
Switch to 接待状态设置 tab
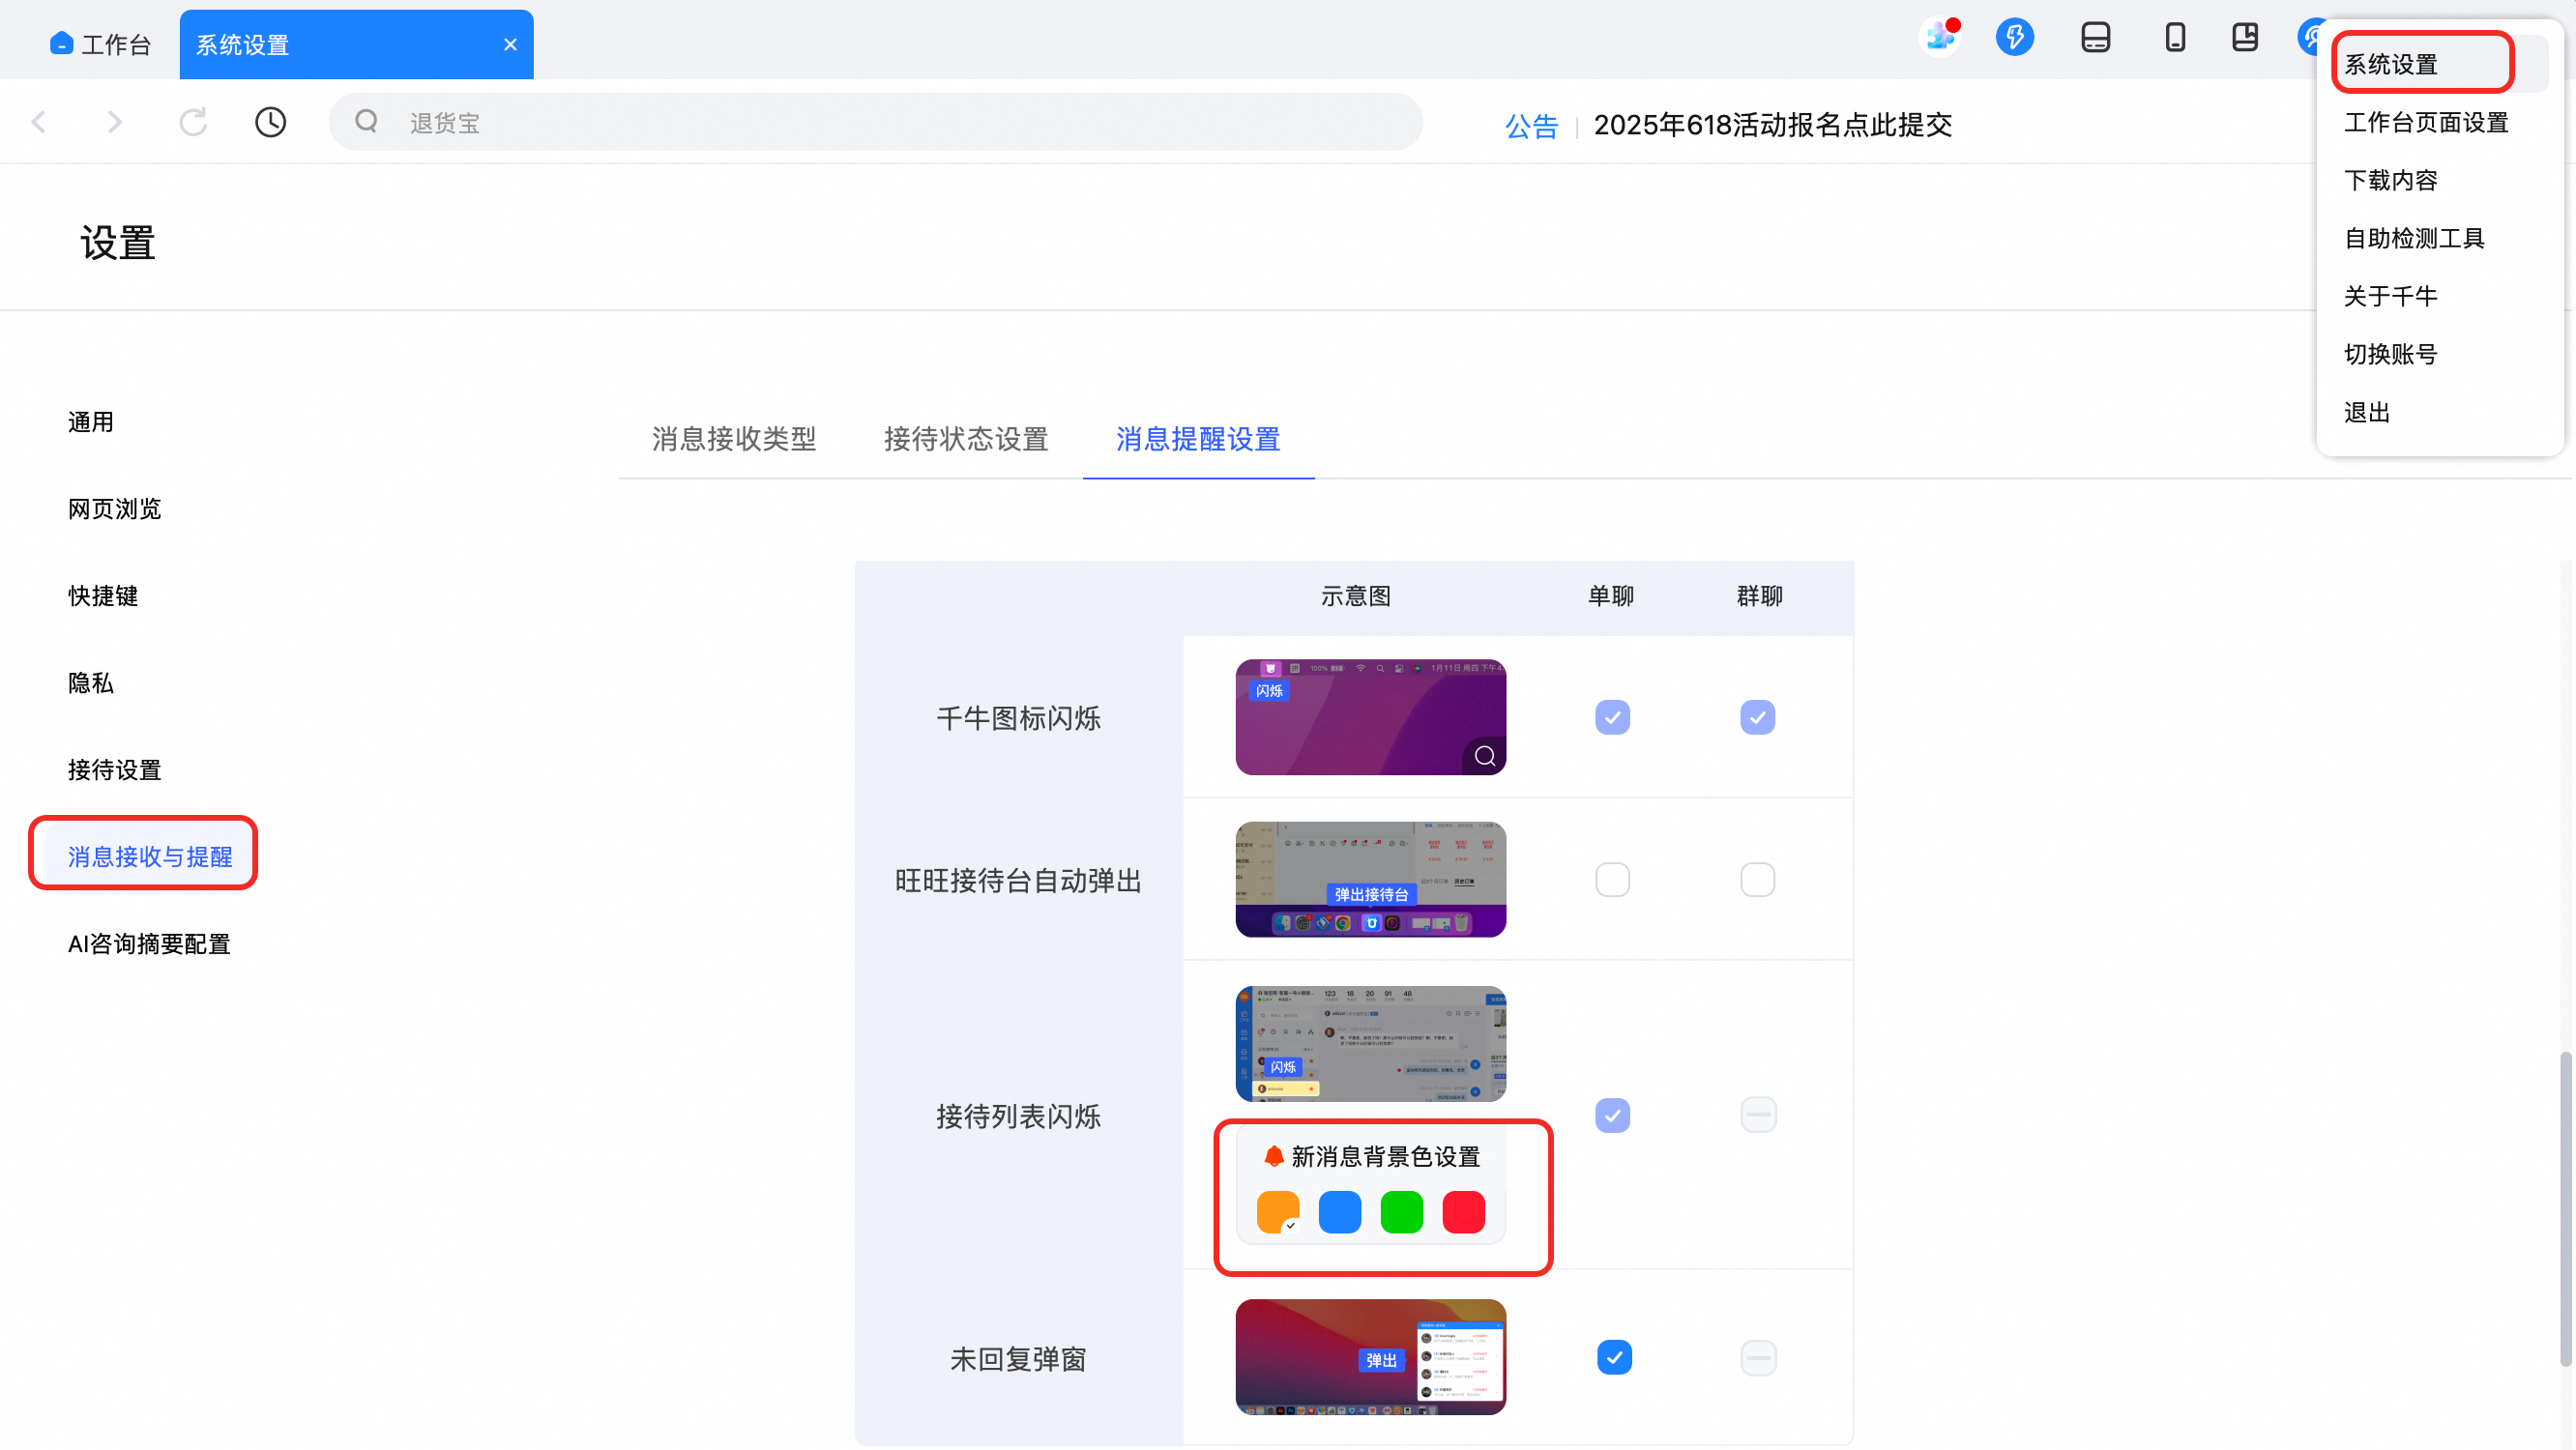(966, 439)
